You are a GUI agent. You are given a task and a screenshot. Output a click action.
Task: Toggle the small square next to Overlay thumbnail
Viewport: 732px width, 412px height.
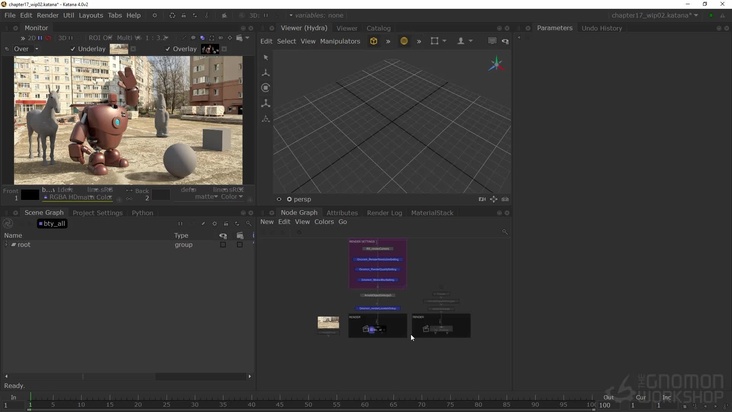pyautogui.click(x=224, y=49)
